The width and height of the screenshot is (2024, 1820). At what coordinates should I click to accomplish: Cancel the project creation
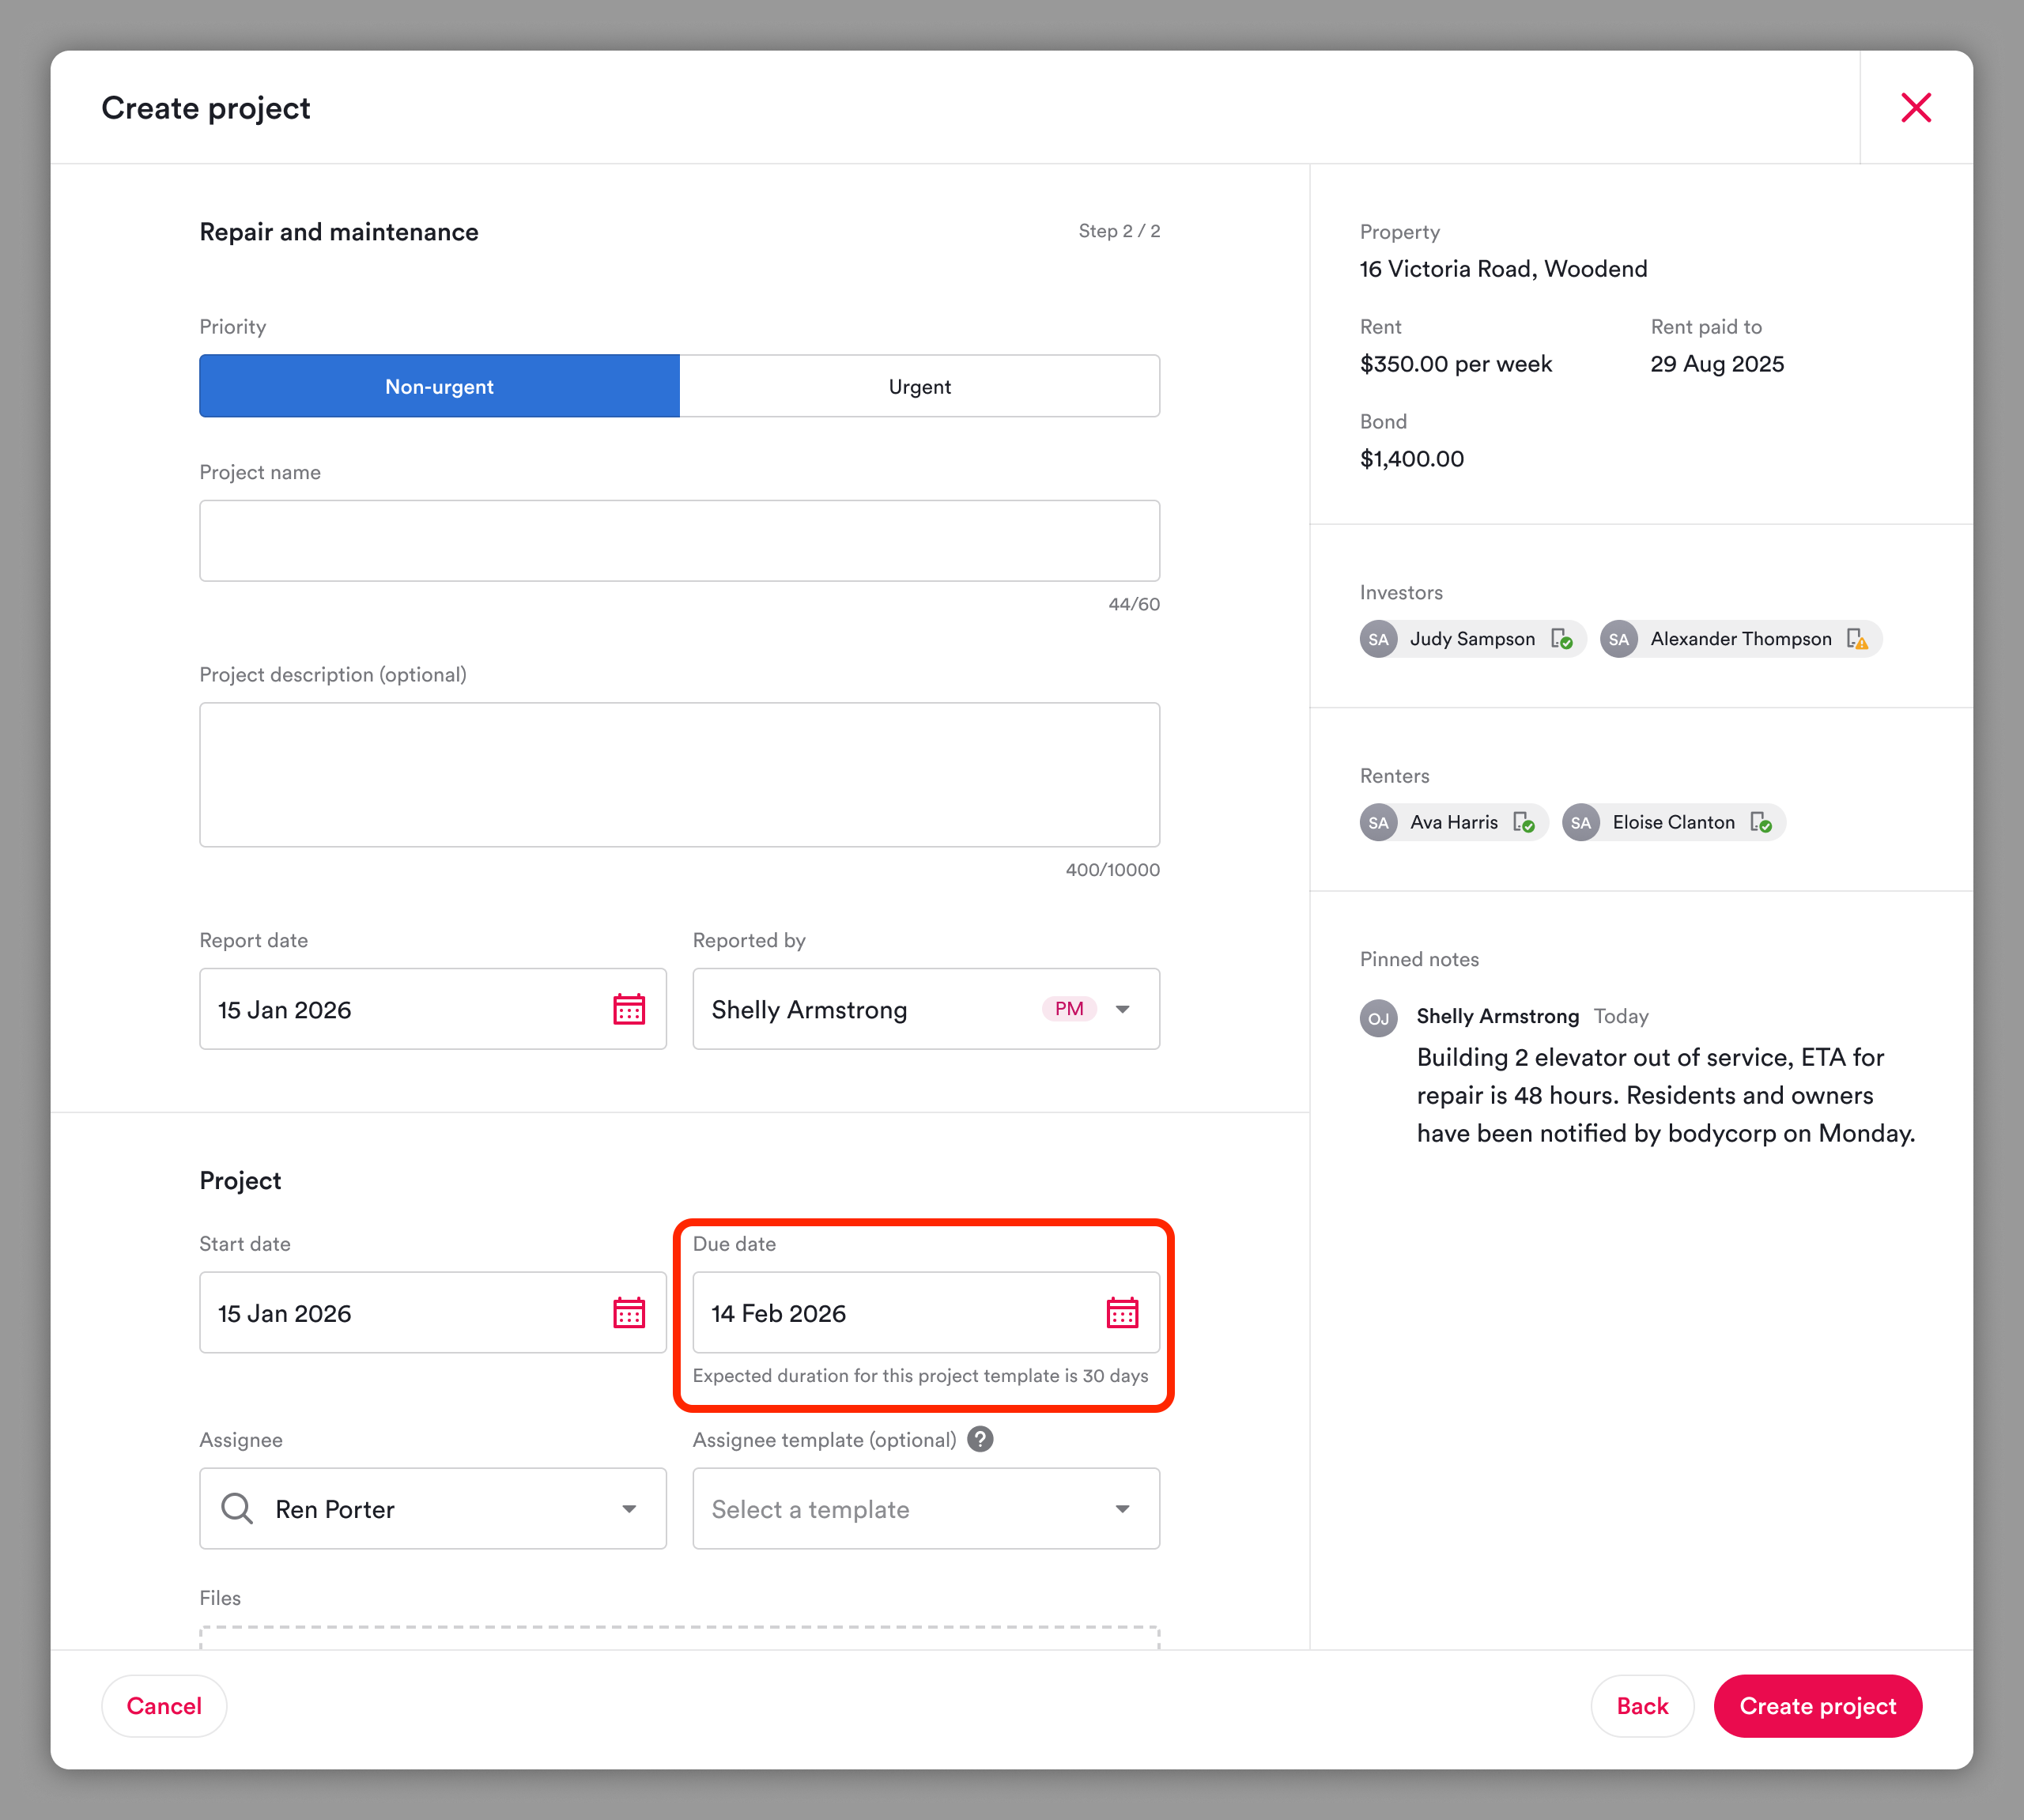[164, 1706]
